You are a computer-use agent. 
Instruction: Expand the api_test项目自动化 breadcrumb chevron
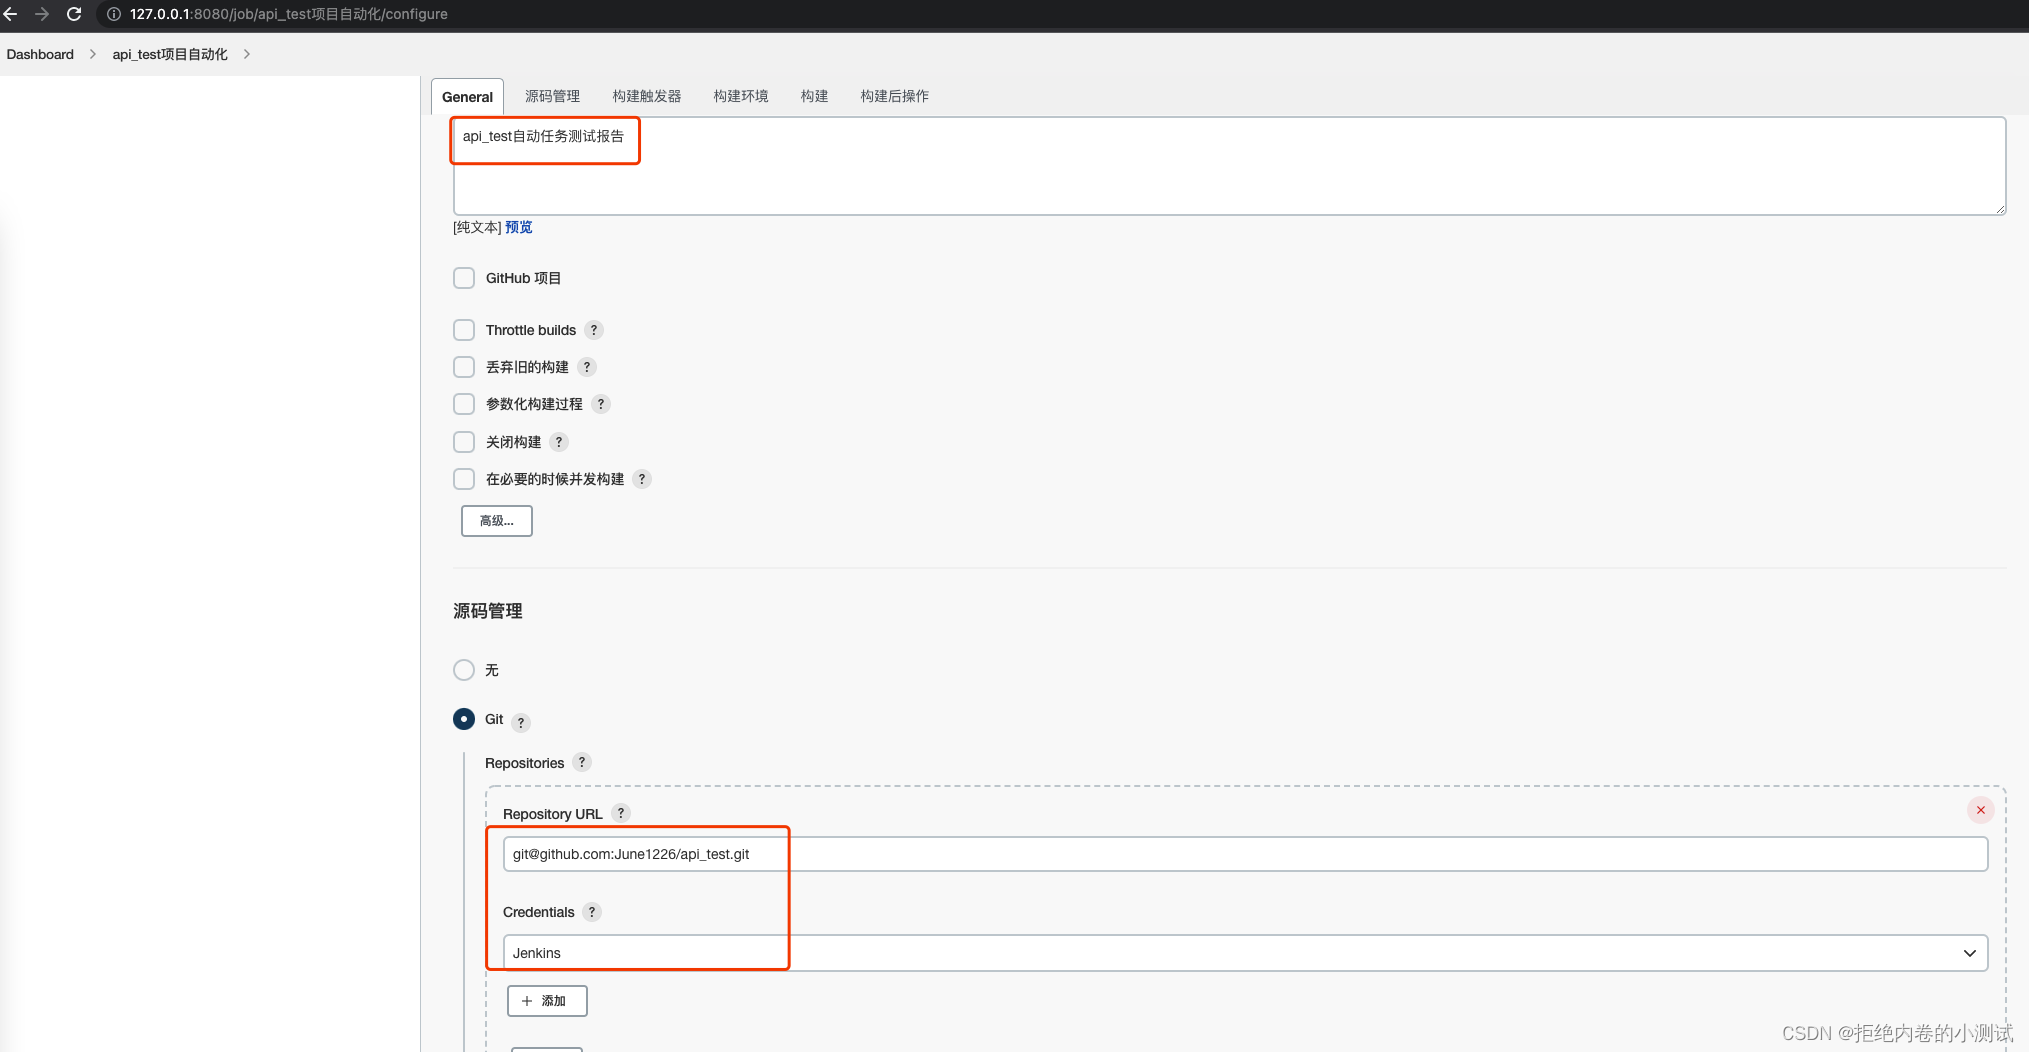click(247, 54)
